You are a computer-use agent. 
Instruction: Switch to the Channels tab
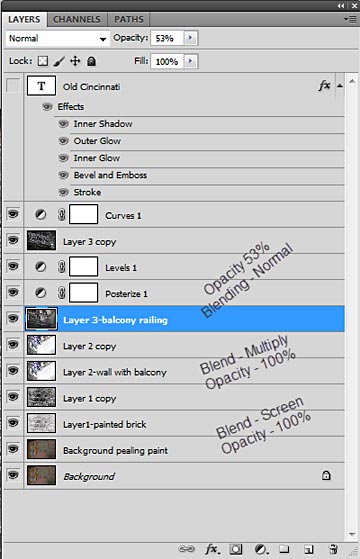tap(77, 19)
